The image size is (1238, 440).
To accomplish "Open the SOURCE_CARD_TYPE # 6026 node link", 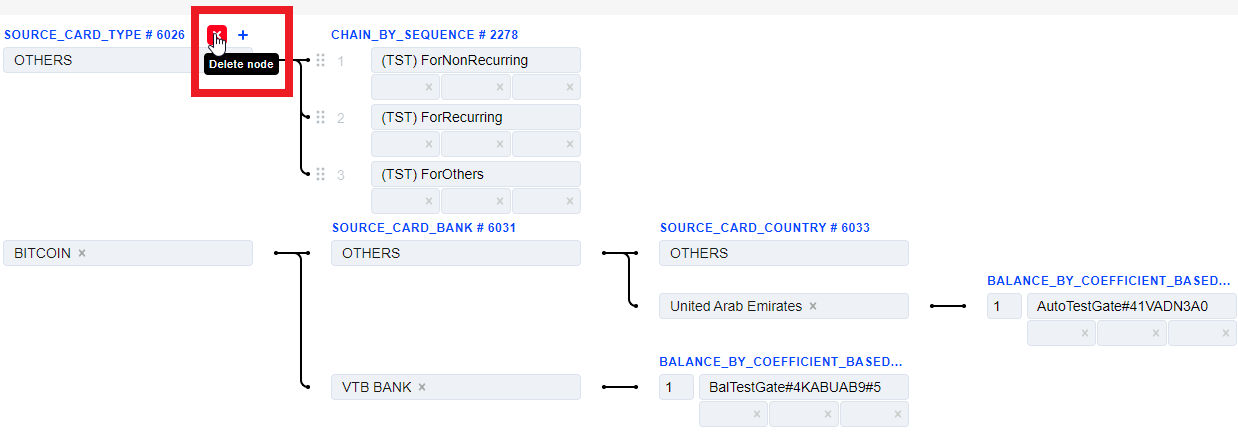I will [x=94, y=35].
